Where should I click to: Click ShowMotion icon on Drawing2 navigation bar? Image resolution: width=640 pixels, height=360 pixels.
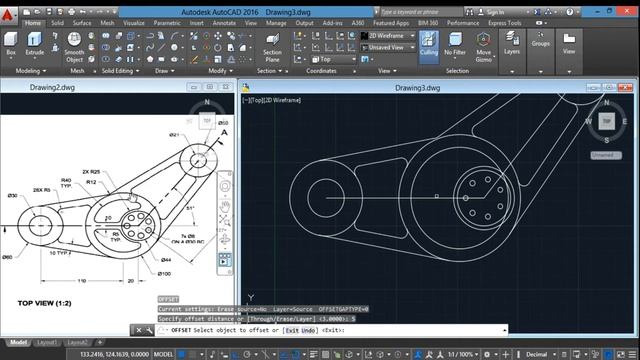click(224, 260)
